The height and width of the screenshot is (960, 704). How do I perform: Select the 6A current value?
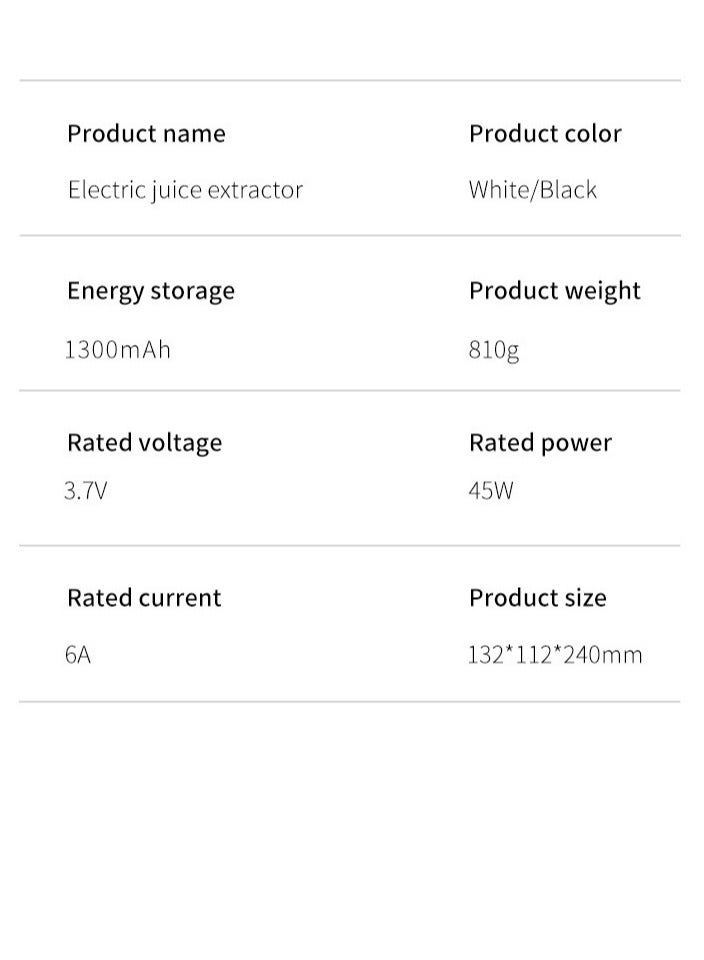pyautogui.click(x=78, y=654)
